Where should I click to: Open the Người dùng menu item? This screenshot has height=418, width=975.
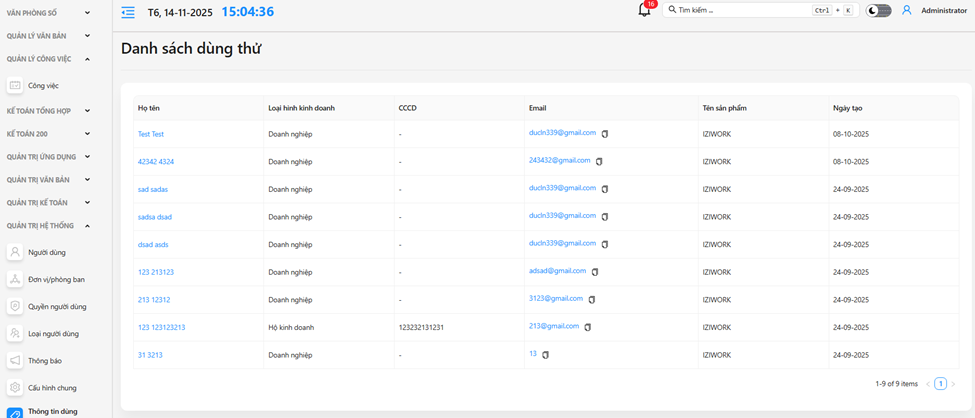coord(46,253)
